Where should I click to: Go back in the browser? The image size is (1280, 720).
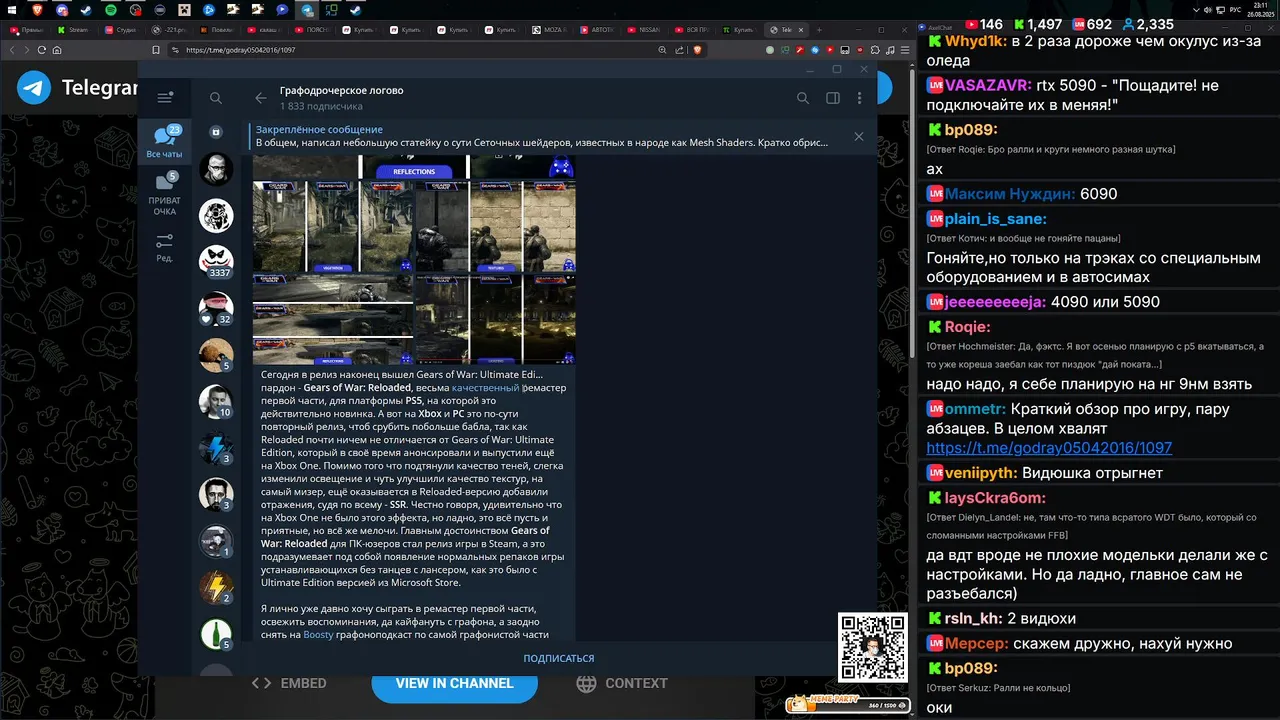[x=10, y=50]
